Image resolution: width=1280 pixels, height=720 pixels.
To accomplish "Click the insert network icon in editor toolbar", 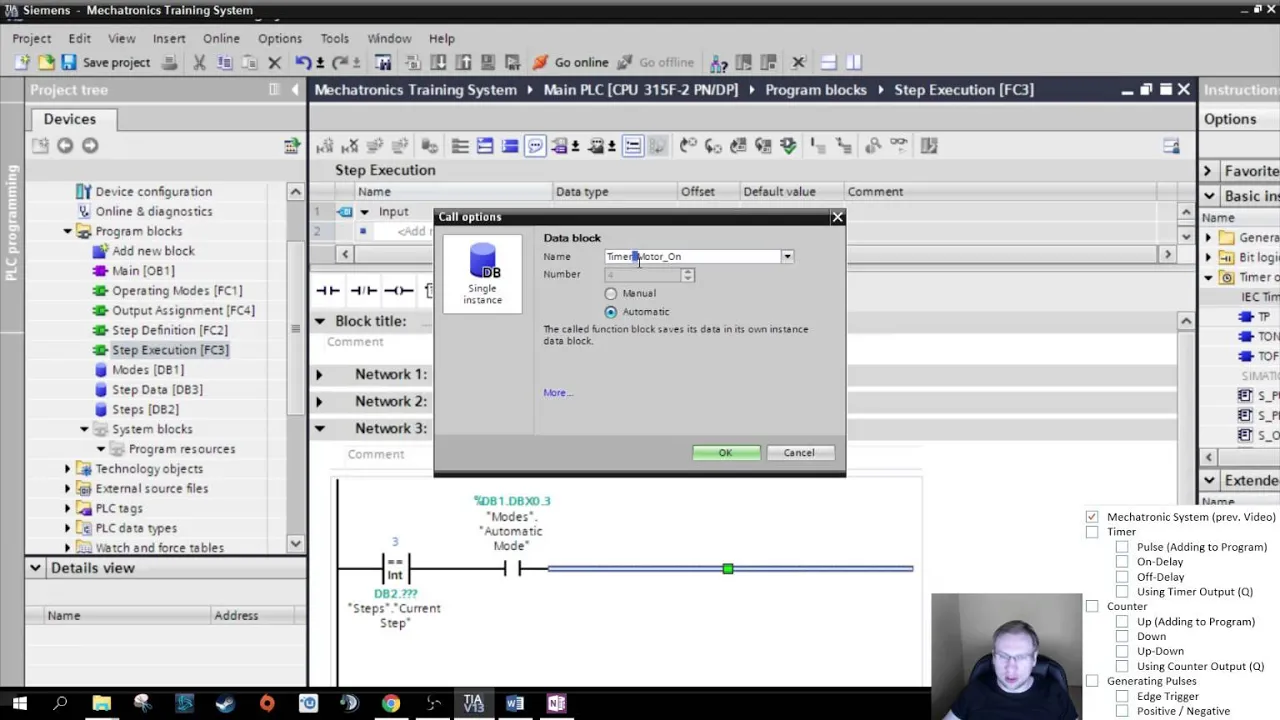I will [325, 146].
